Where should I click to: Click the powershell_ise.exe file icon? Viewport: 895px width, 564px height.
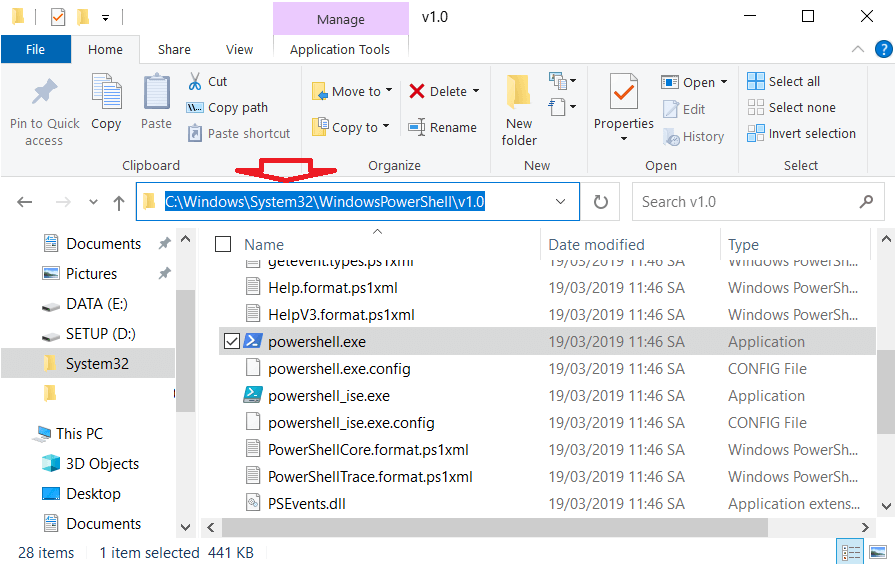coord(253,395)
